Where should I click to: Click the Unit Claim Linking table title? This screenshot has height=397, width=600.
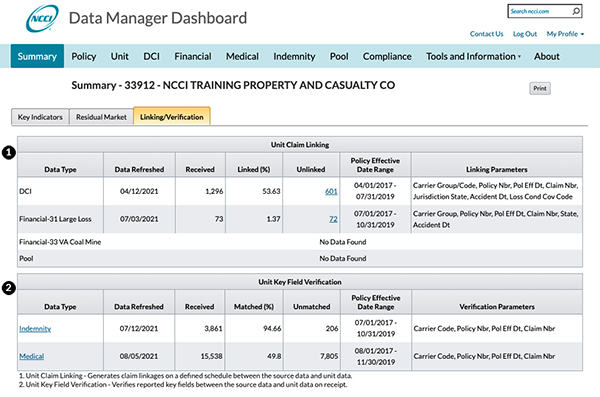[x=300, y=145]
